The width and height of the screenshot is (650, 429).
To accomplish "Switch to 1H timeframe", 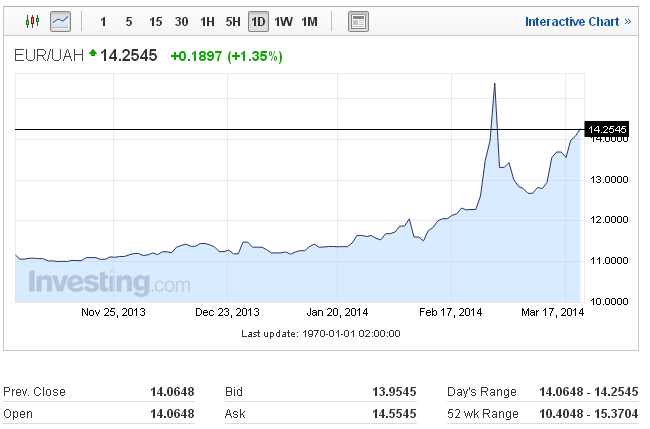I will [207, 22].
